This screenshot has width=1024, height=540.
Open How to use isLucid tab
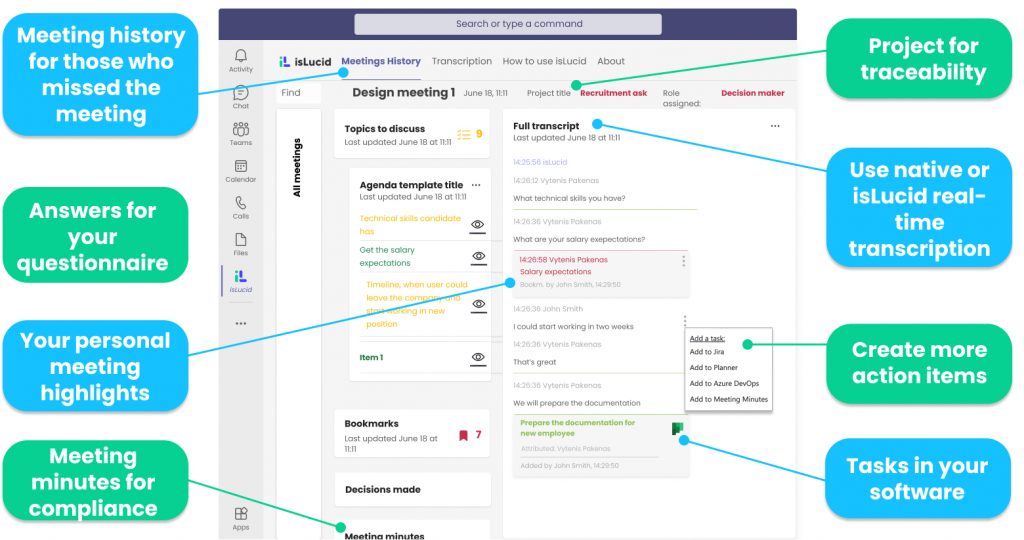tap(544, 61)
